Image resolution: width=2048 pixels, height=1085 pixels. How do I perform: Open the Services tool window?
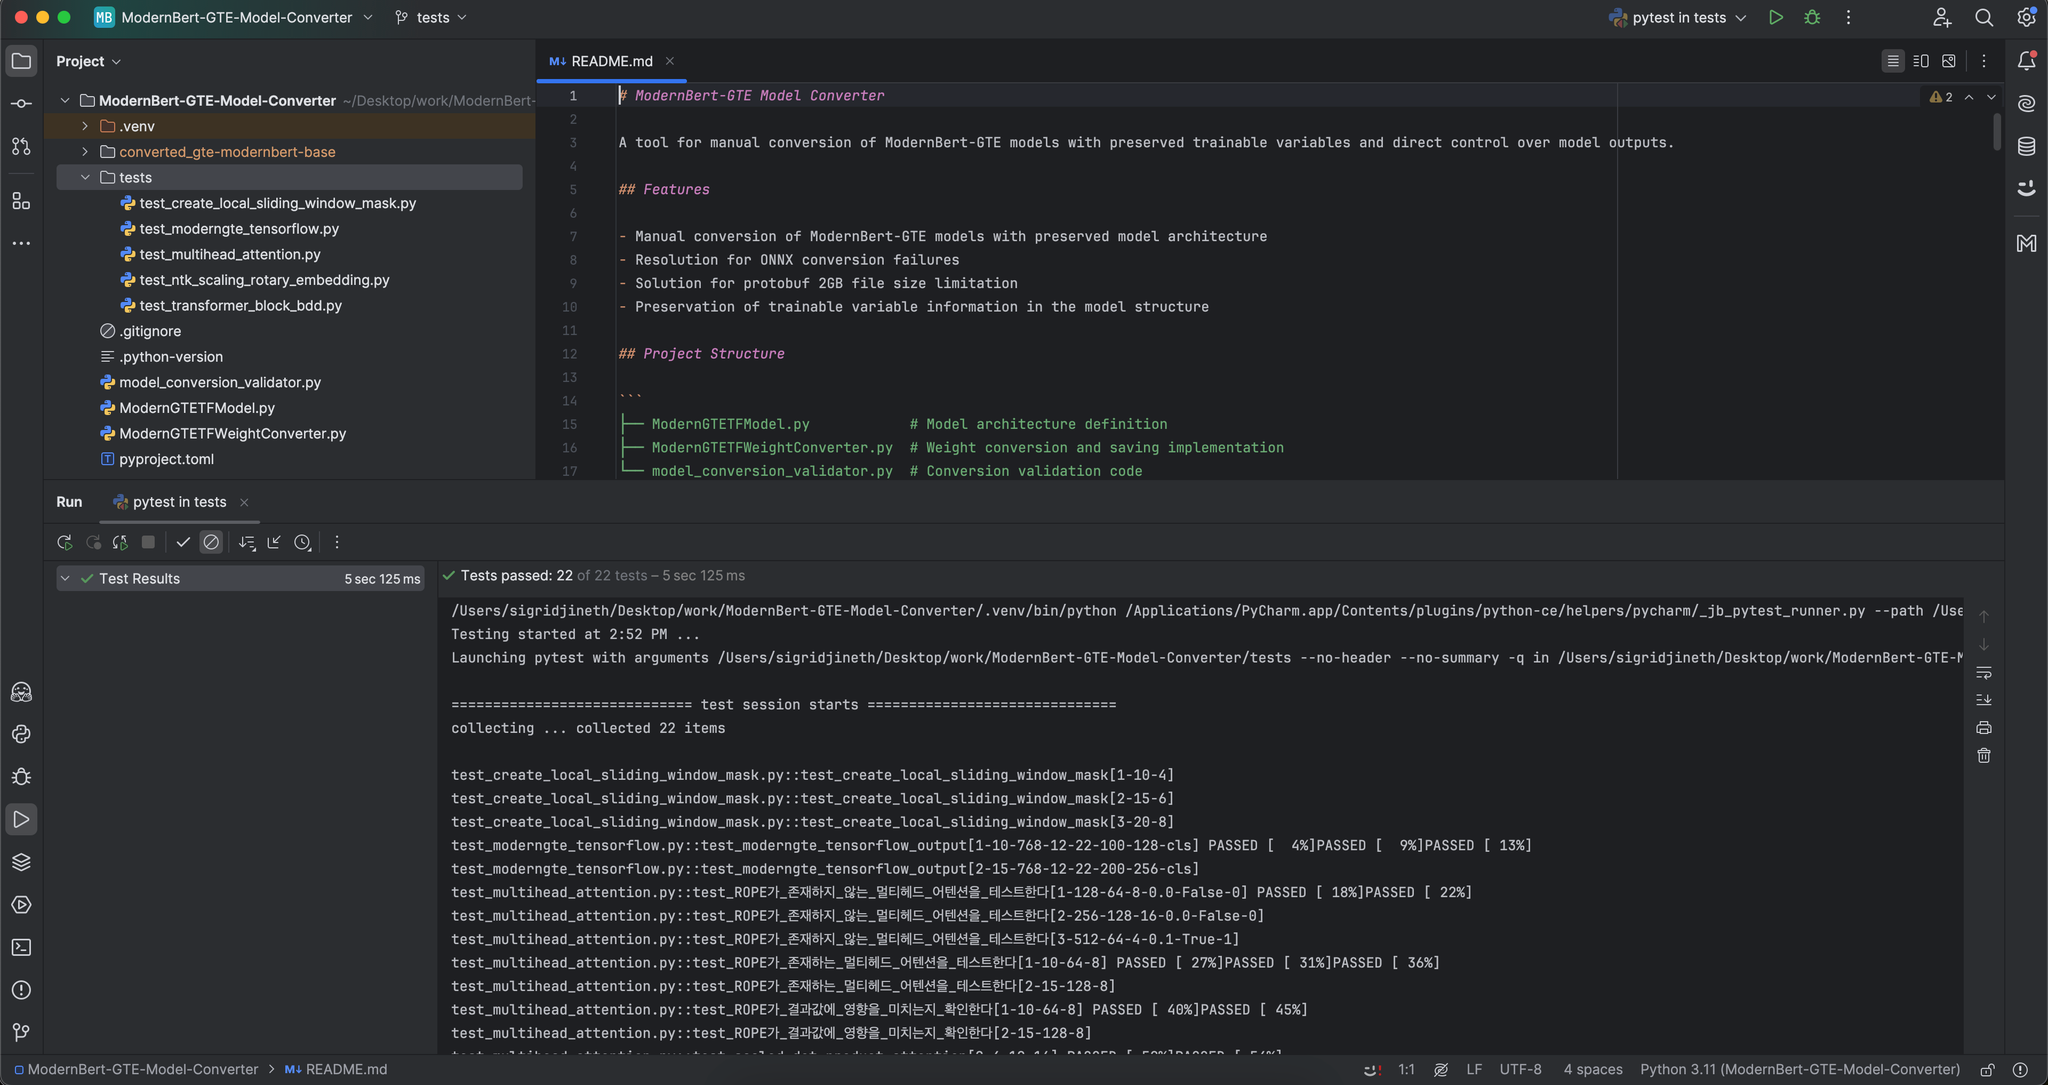click(x=21, y=905)
